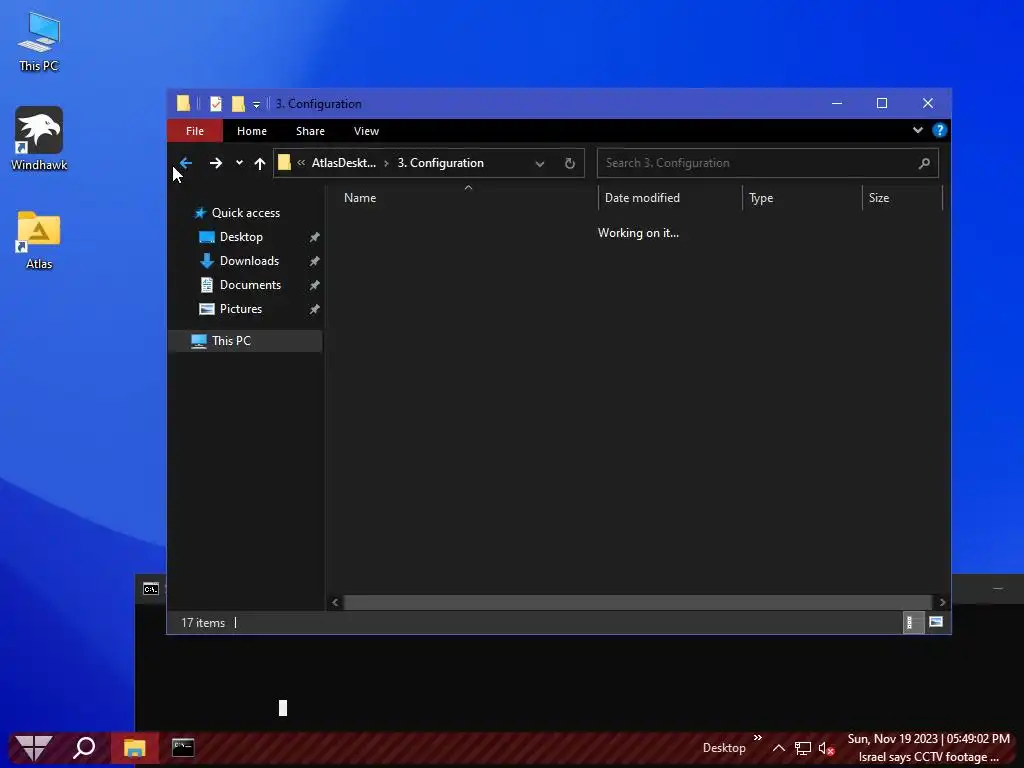Click the pin icon beside Pictures
The height and width of the screenshot is (768, 1024).
(x=314, y=309)
